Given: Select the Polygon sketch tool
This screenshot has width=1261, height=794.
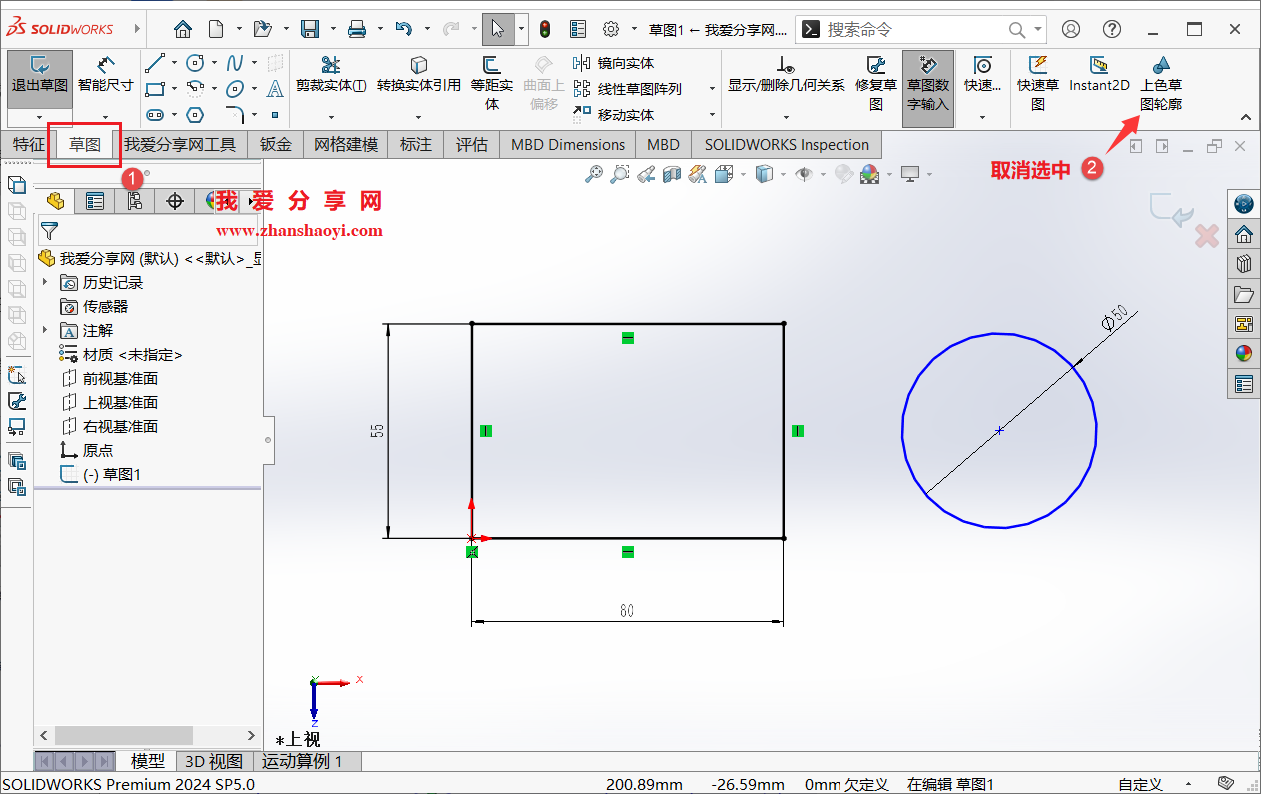Looking at the screenshot, I should [x=196, y=114].
